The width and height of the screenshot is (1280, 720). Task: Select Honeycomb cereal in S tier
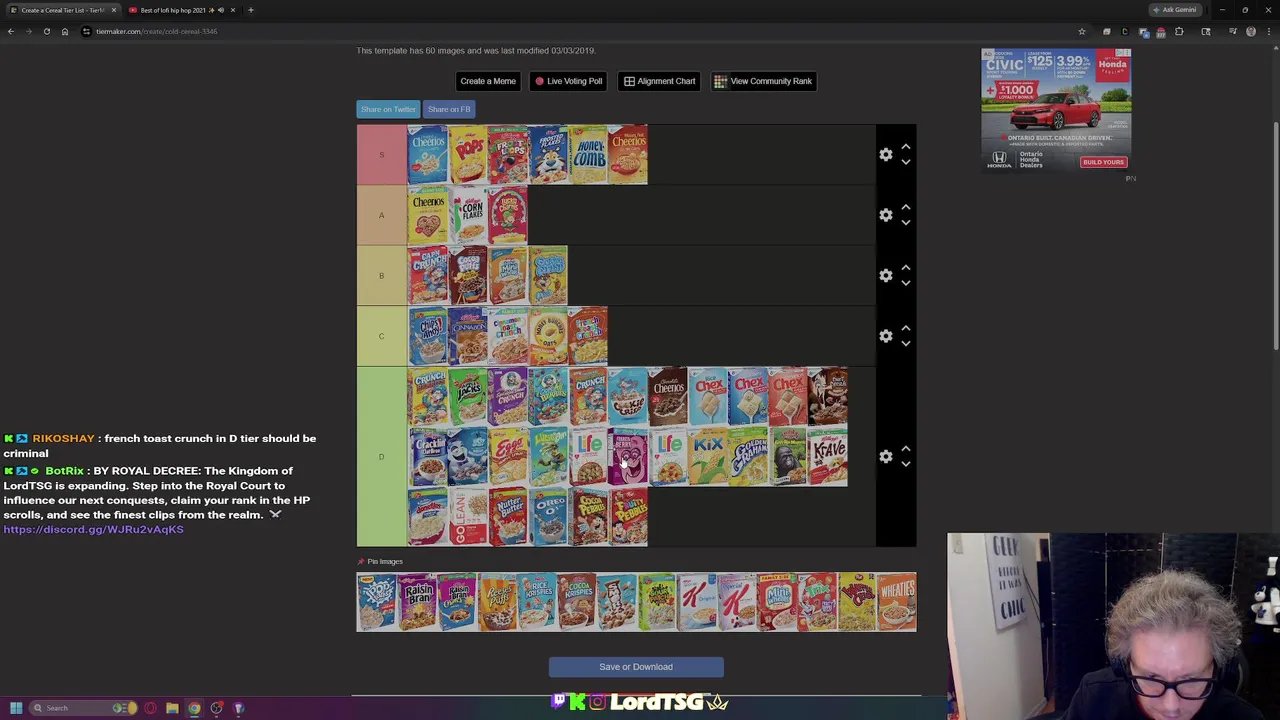point(587,155)
